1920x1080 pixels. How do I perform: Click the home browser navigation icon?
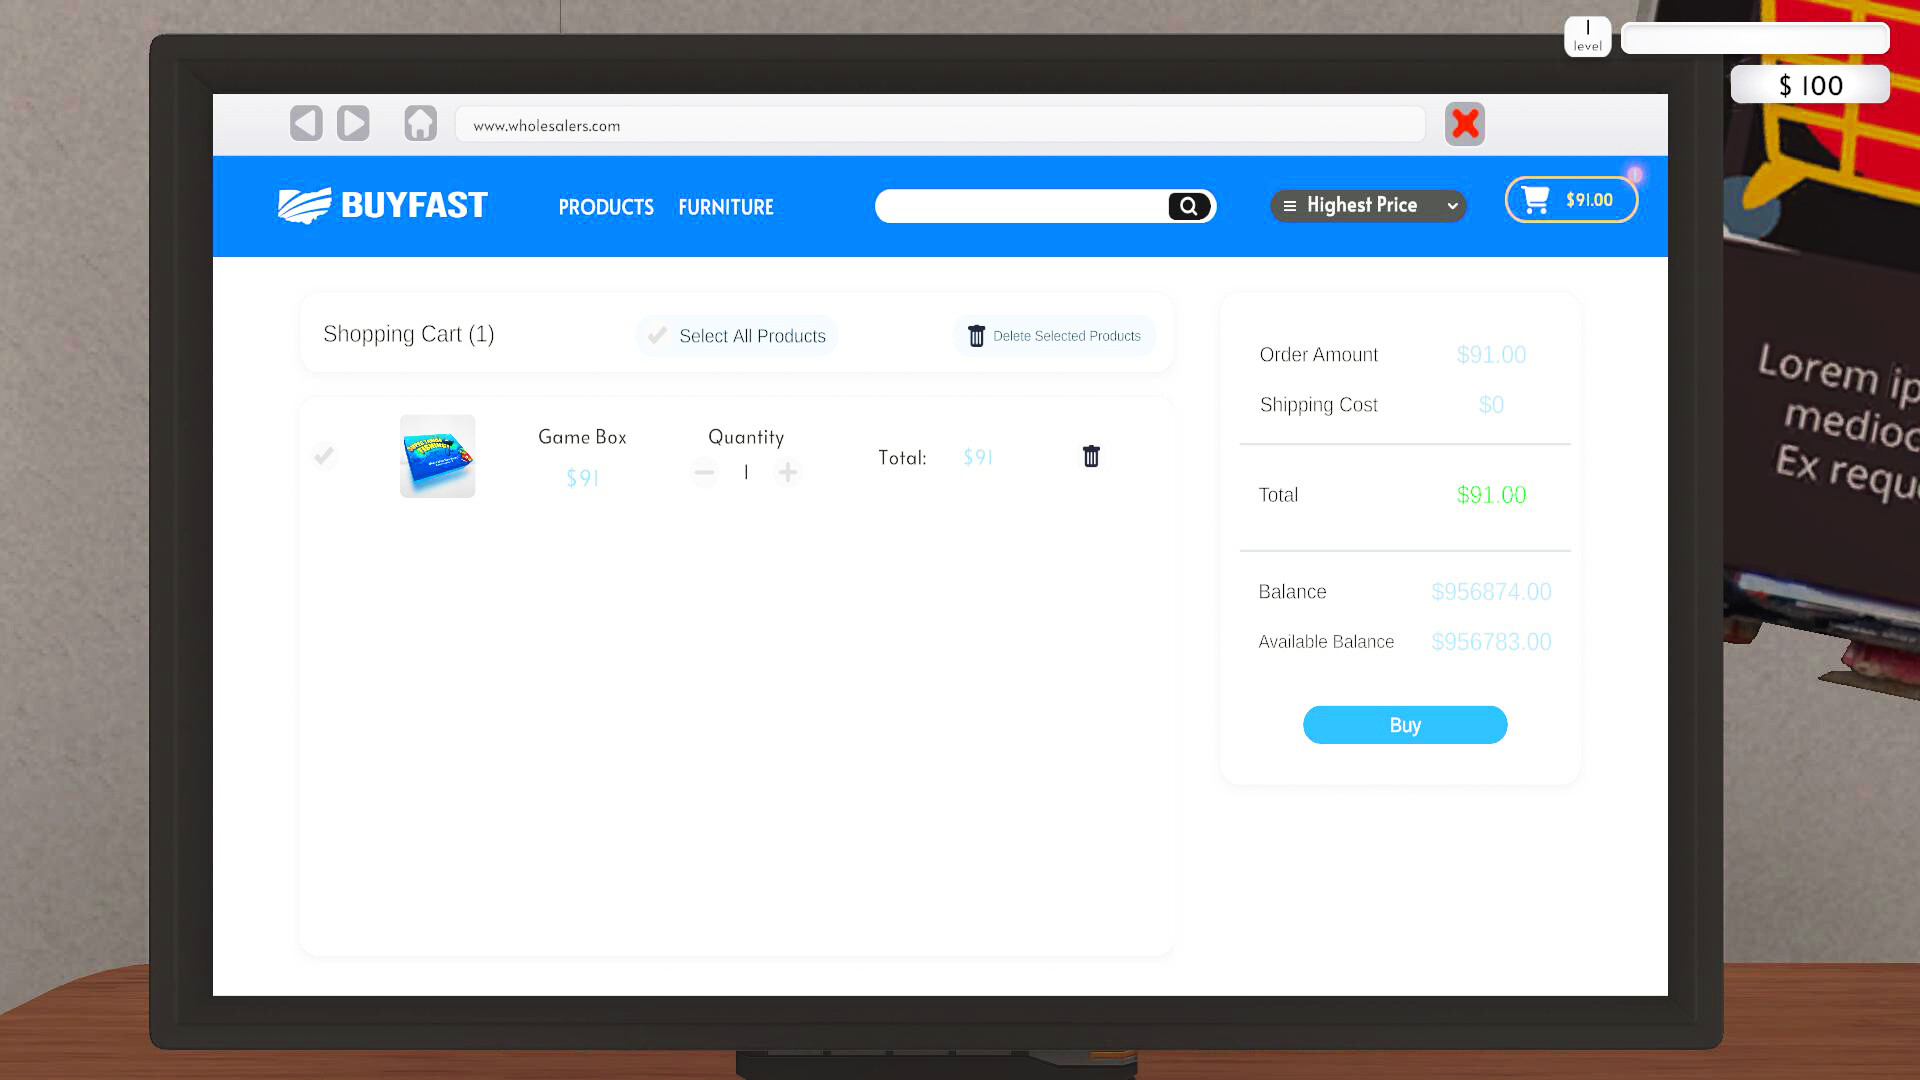tap(421, 124)
